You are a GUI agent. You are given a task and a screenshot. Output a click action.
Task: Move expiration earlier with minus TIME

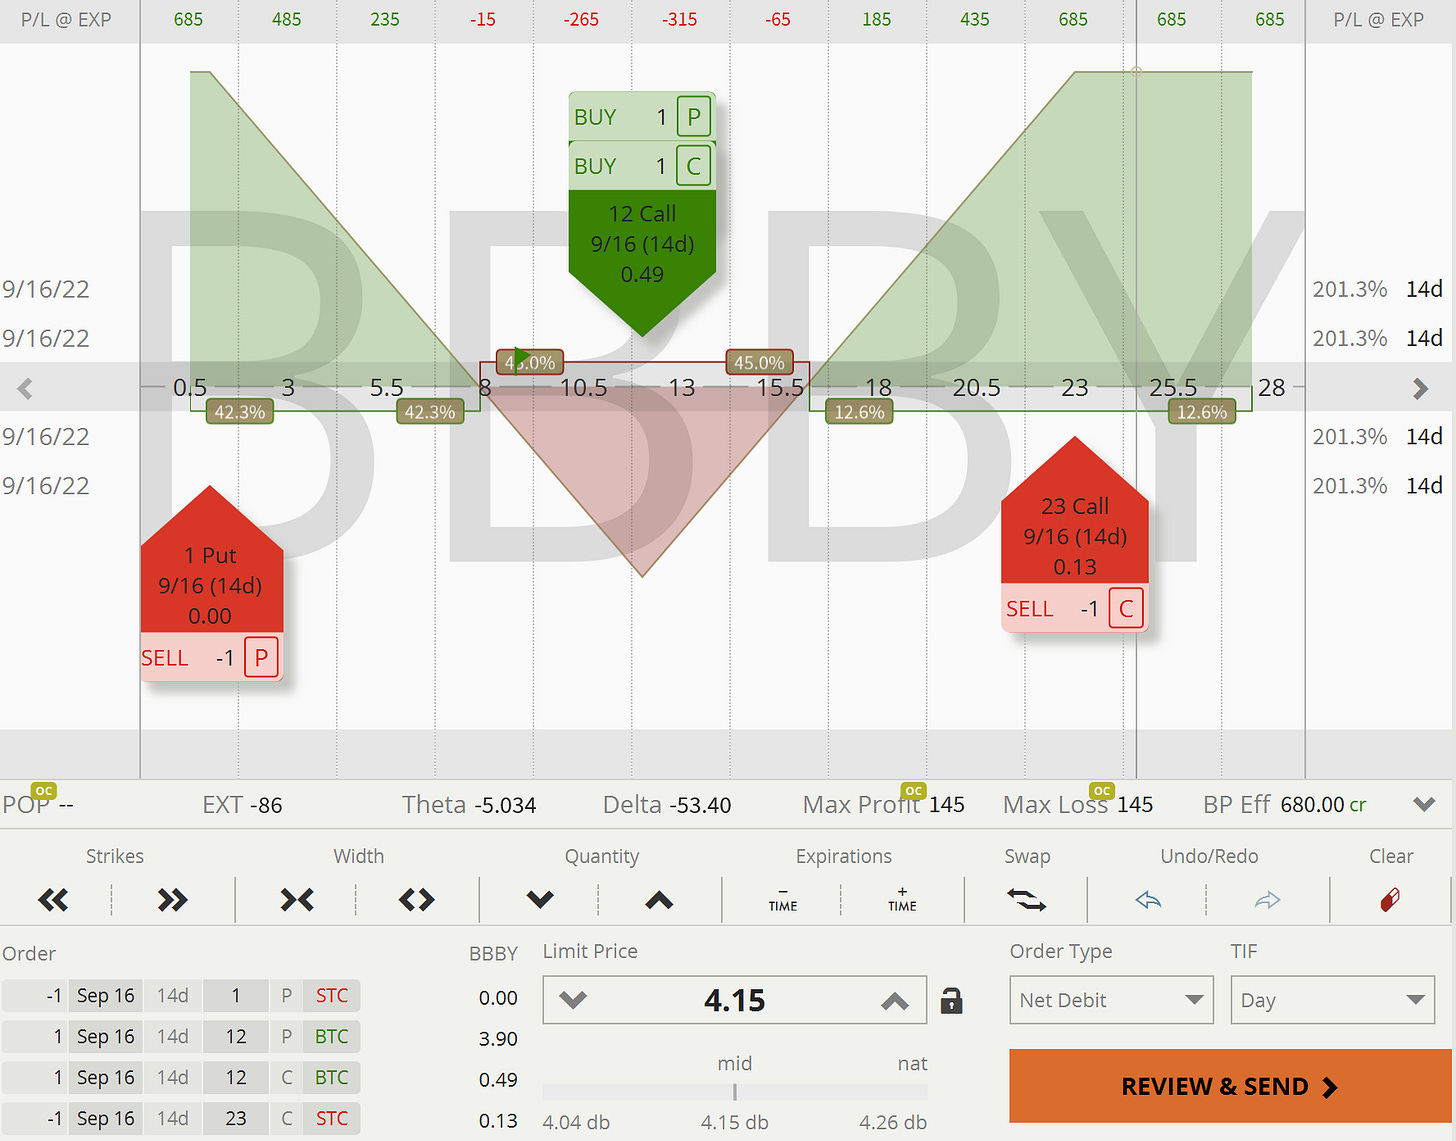[783, 900]
